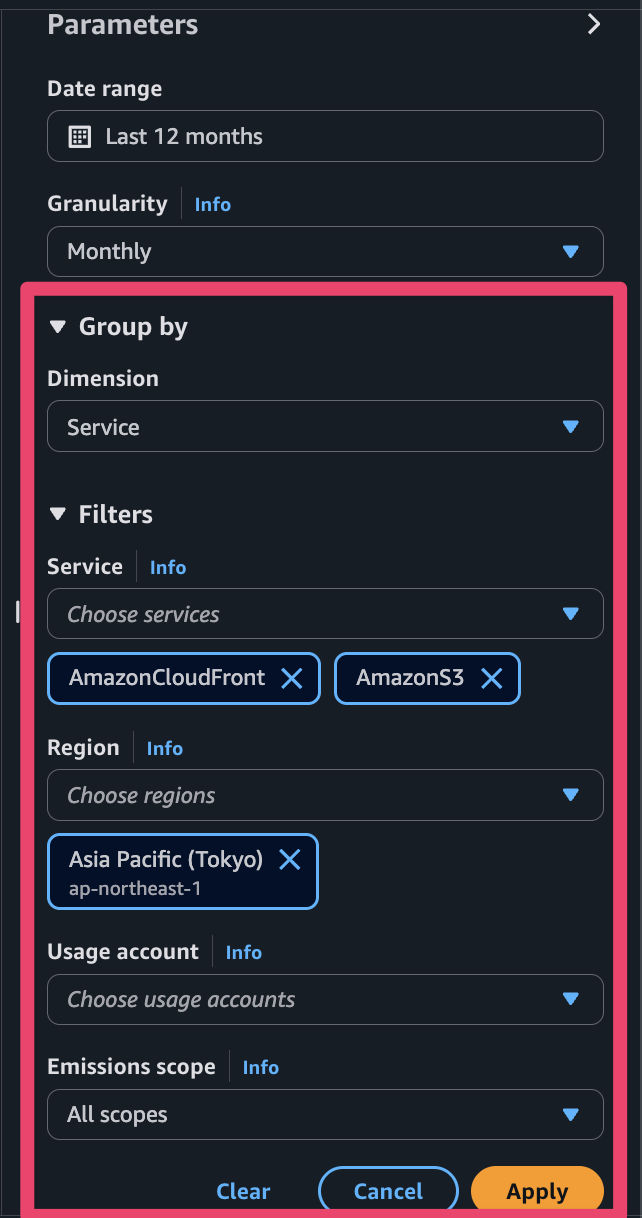The image size is (642, 1218).
Task: Open Info link next to Region
Action: click(x=165, y=748)
